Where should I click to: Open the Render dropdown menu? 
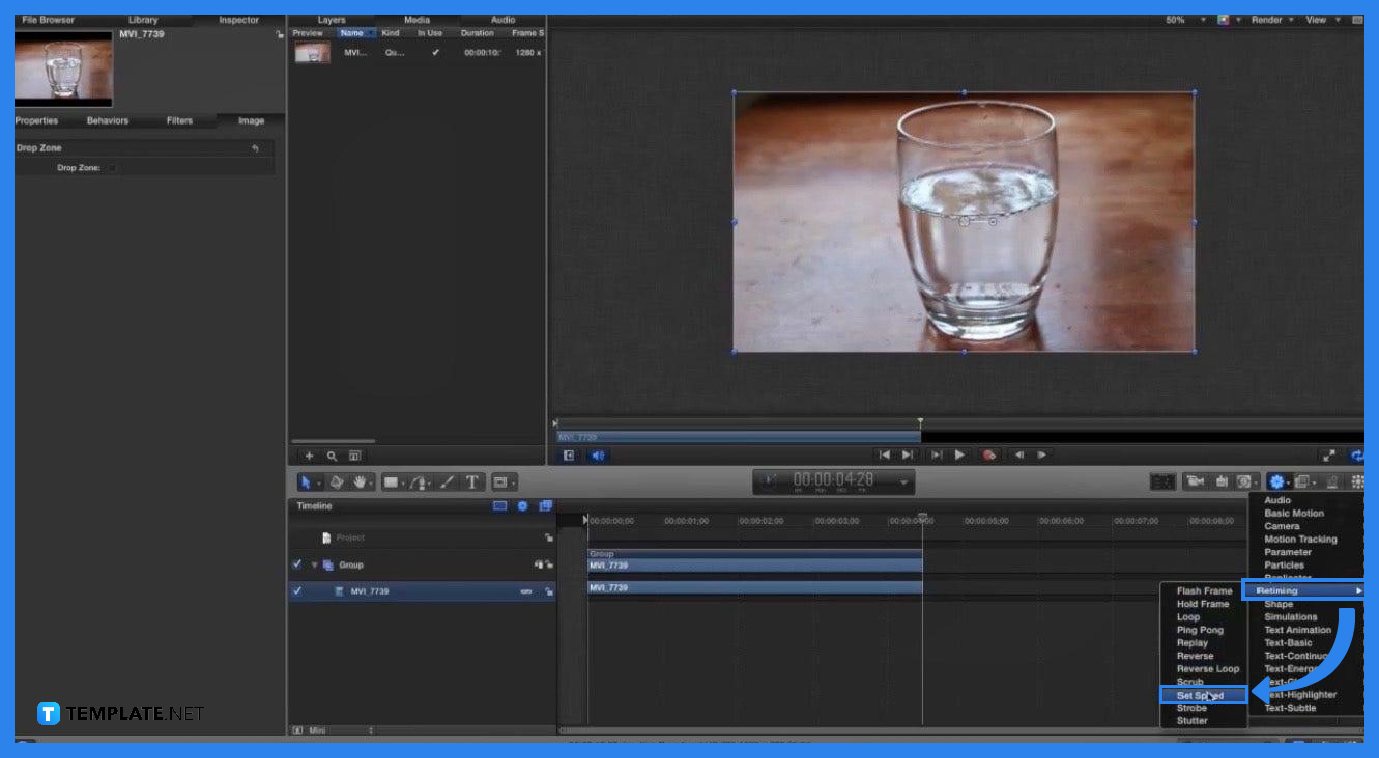(1271, 20)
